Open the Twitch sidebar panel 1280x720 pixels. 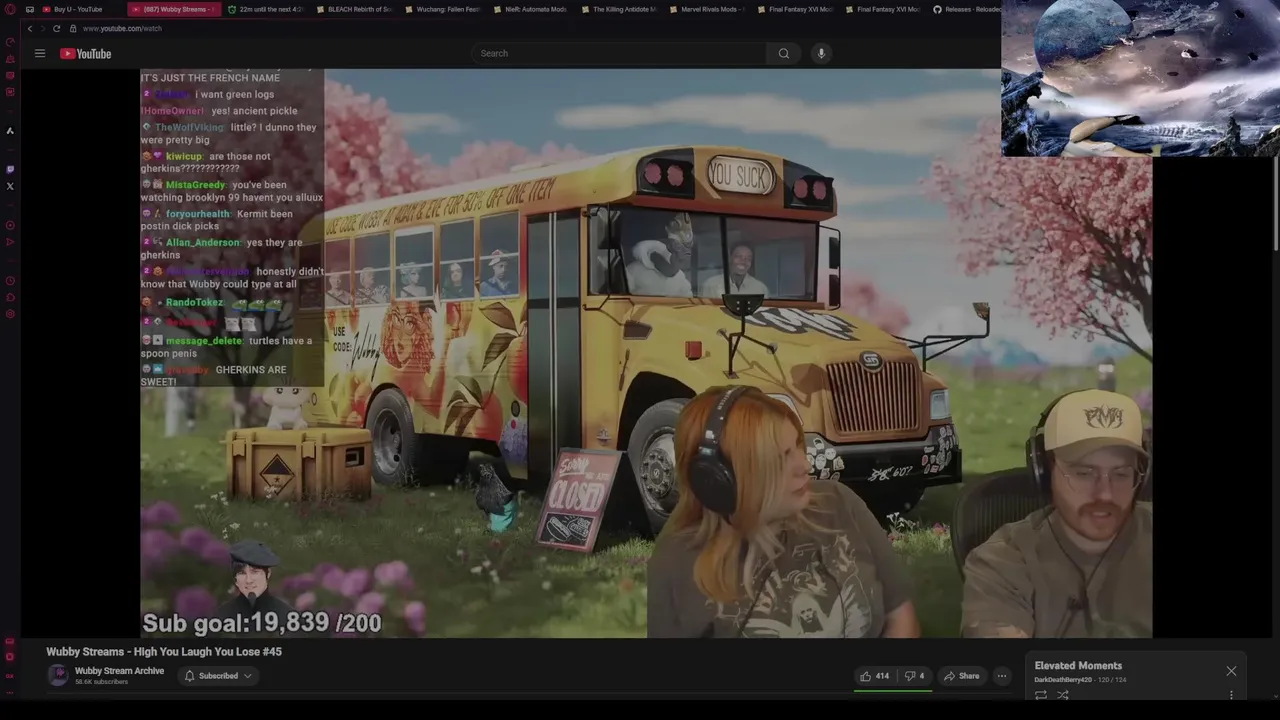click(x=10, y=169)
